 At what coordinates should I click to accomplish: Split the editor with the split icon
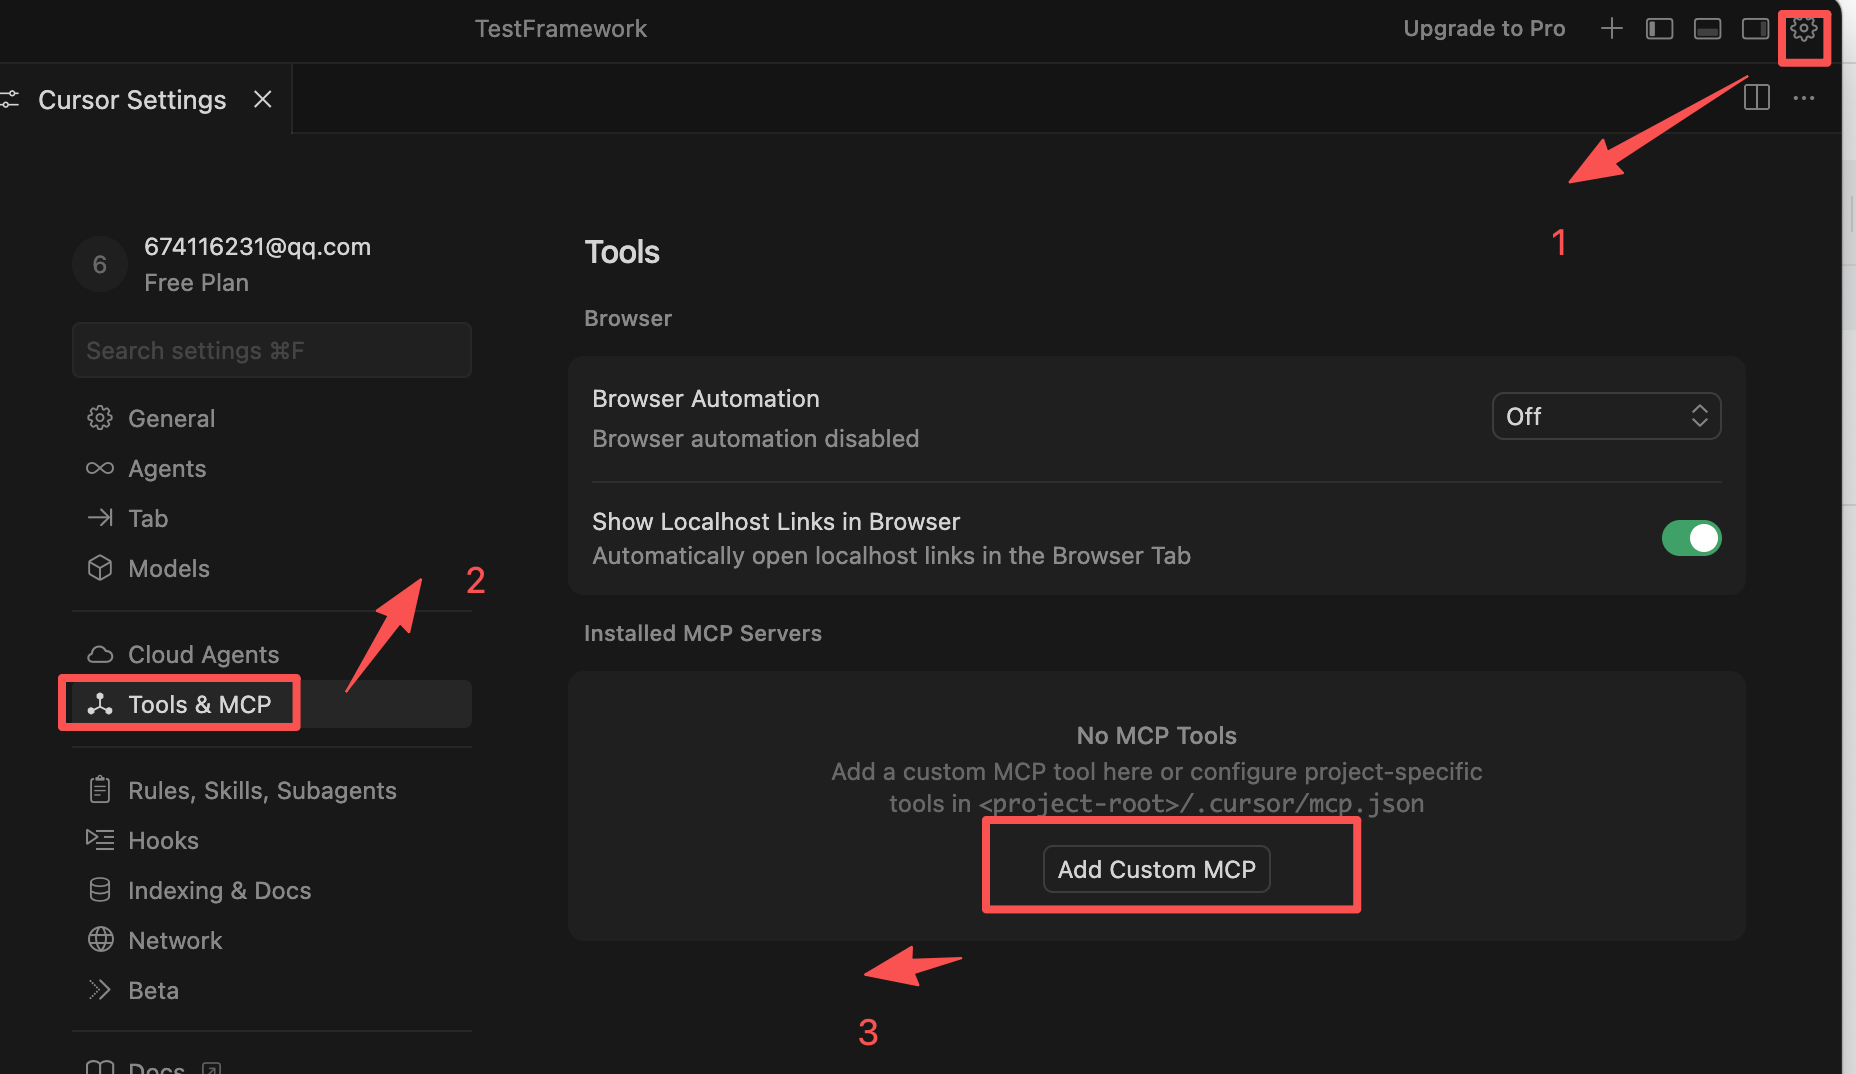1757,98
